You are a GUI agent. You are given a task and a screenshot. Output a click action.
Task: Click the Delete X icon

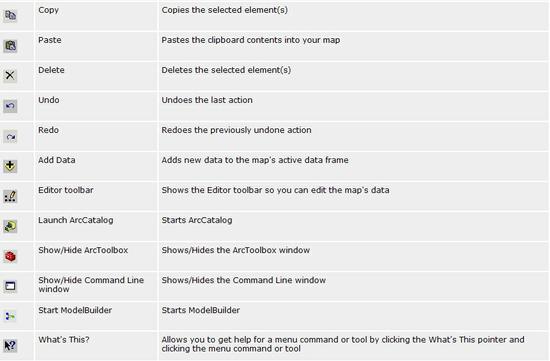[x=10, y=75]
